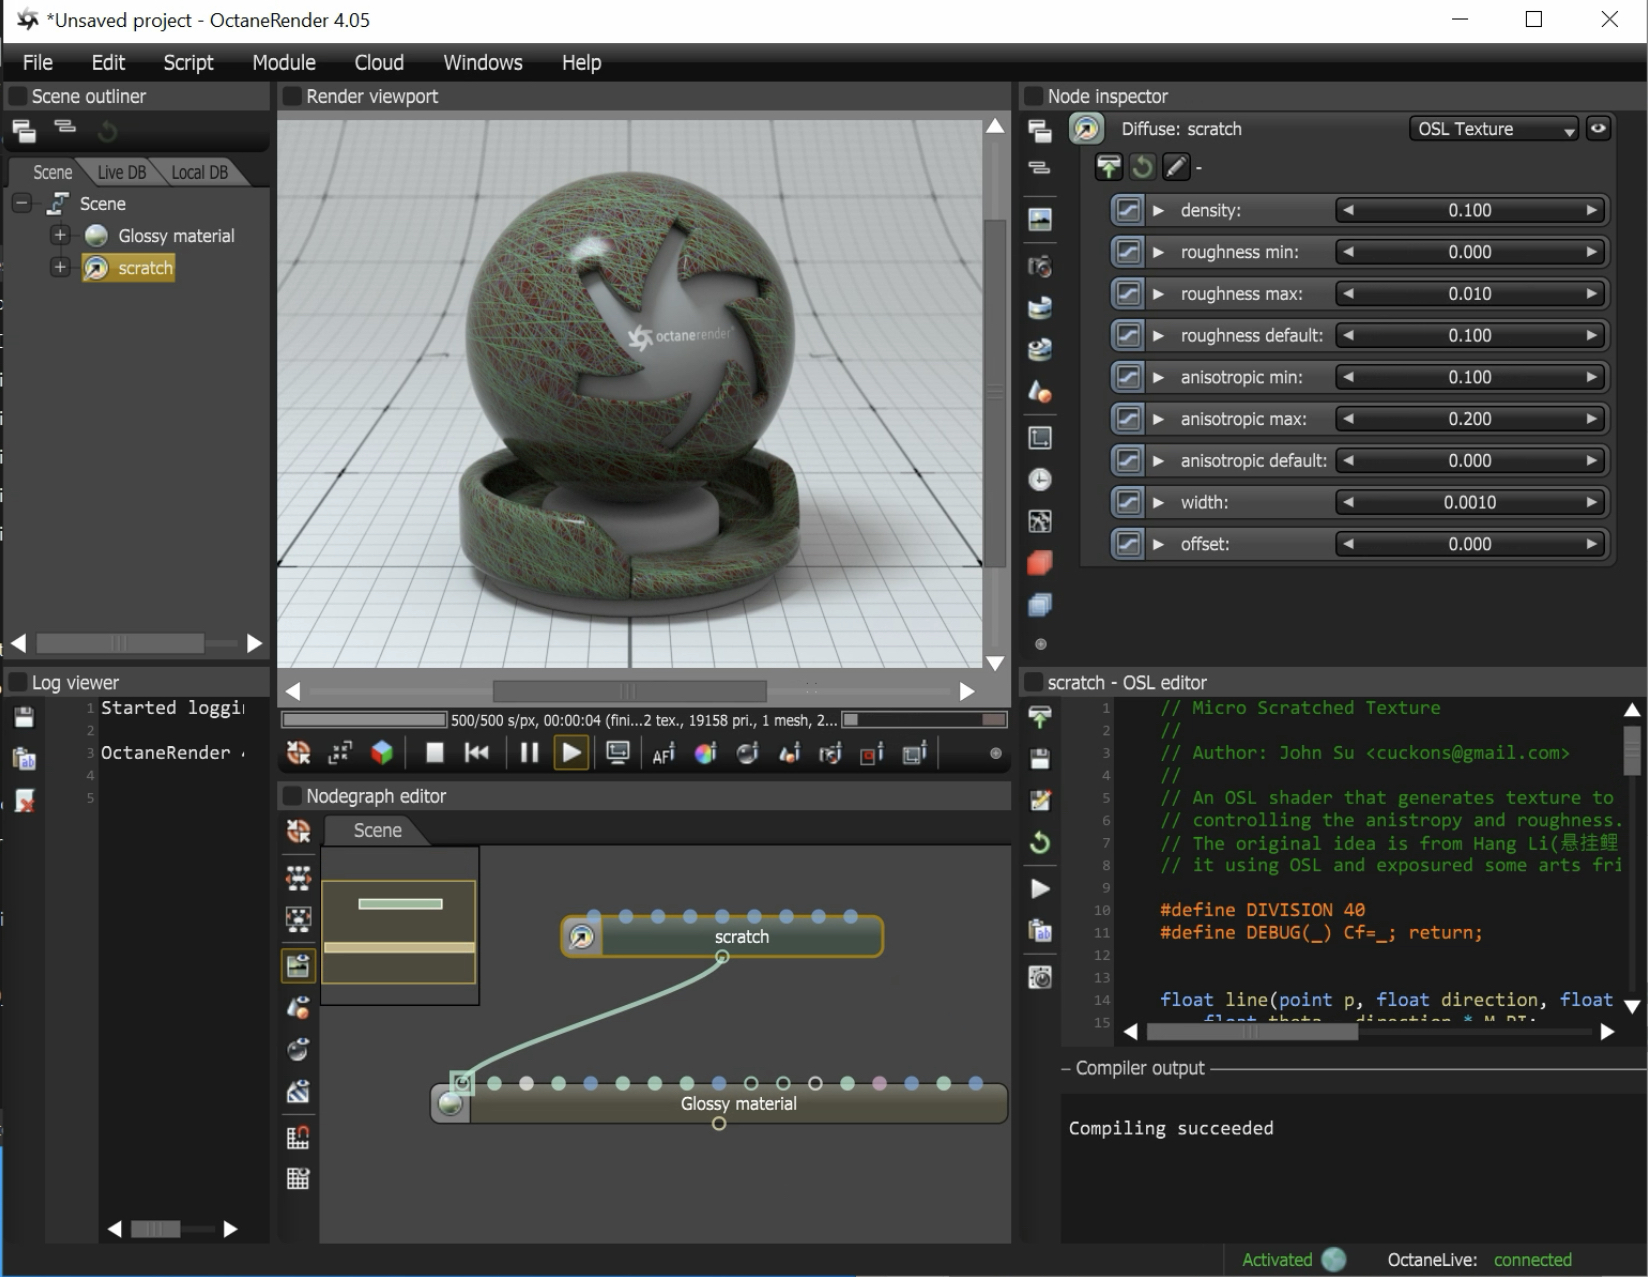Expand the roughness default parameter triangle

1158,335
